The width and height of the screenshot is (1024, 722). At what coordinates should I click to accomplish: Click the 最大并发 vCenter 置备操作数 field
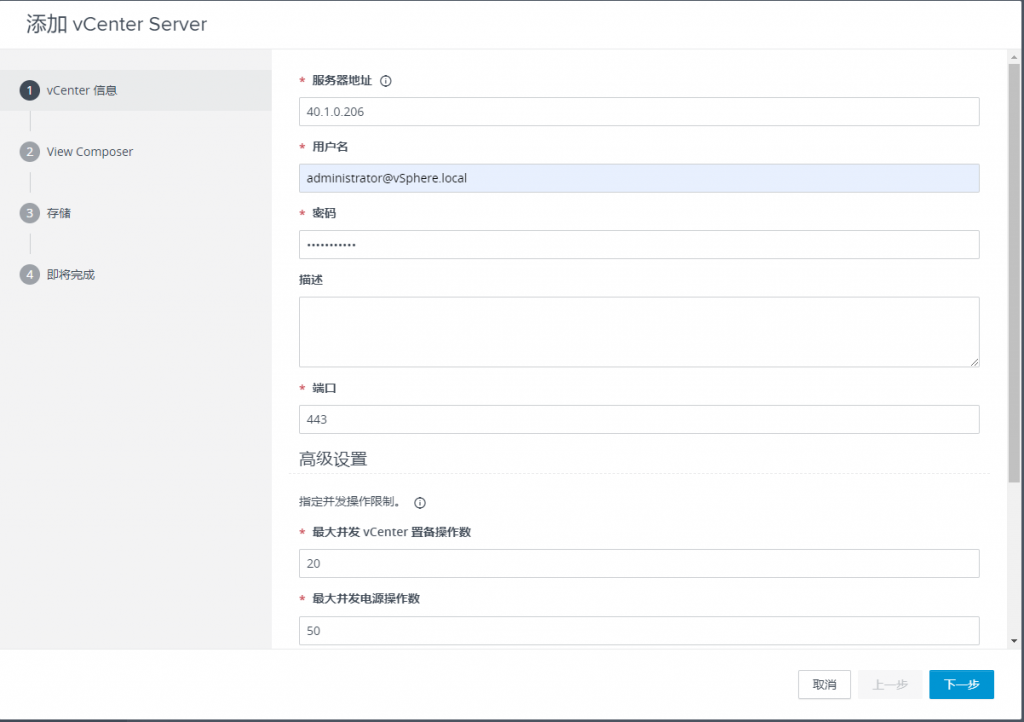tap(639, 563)
